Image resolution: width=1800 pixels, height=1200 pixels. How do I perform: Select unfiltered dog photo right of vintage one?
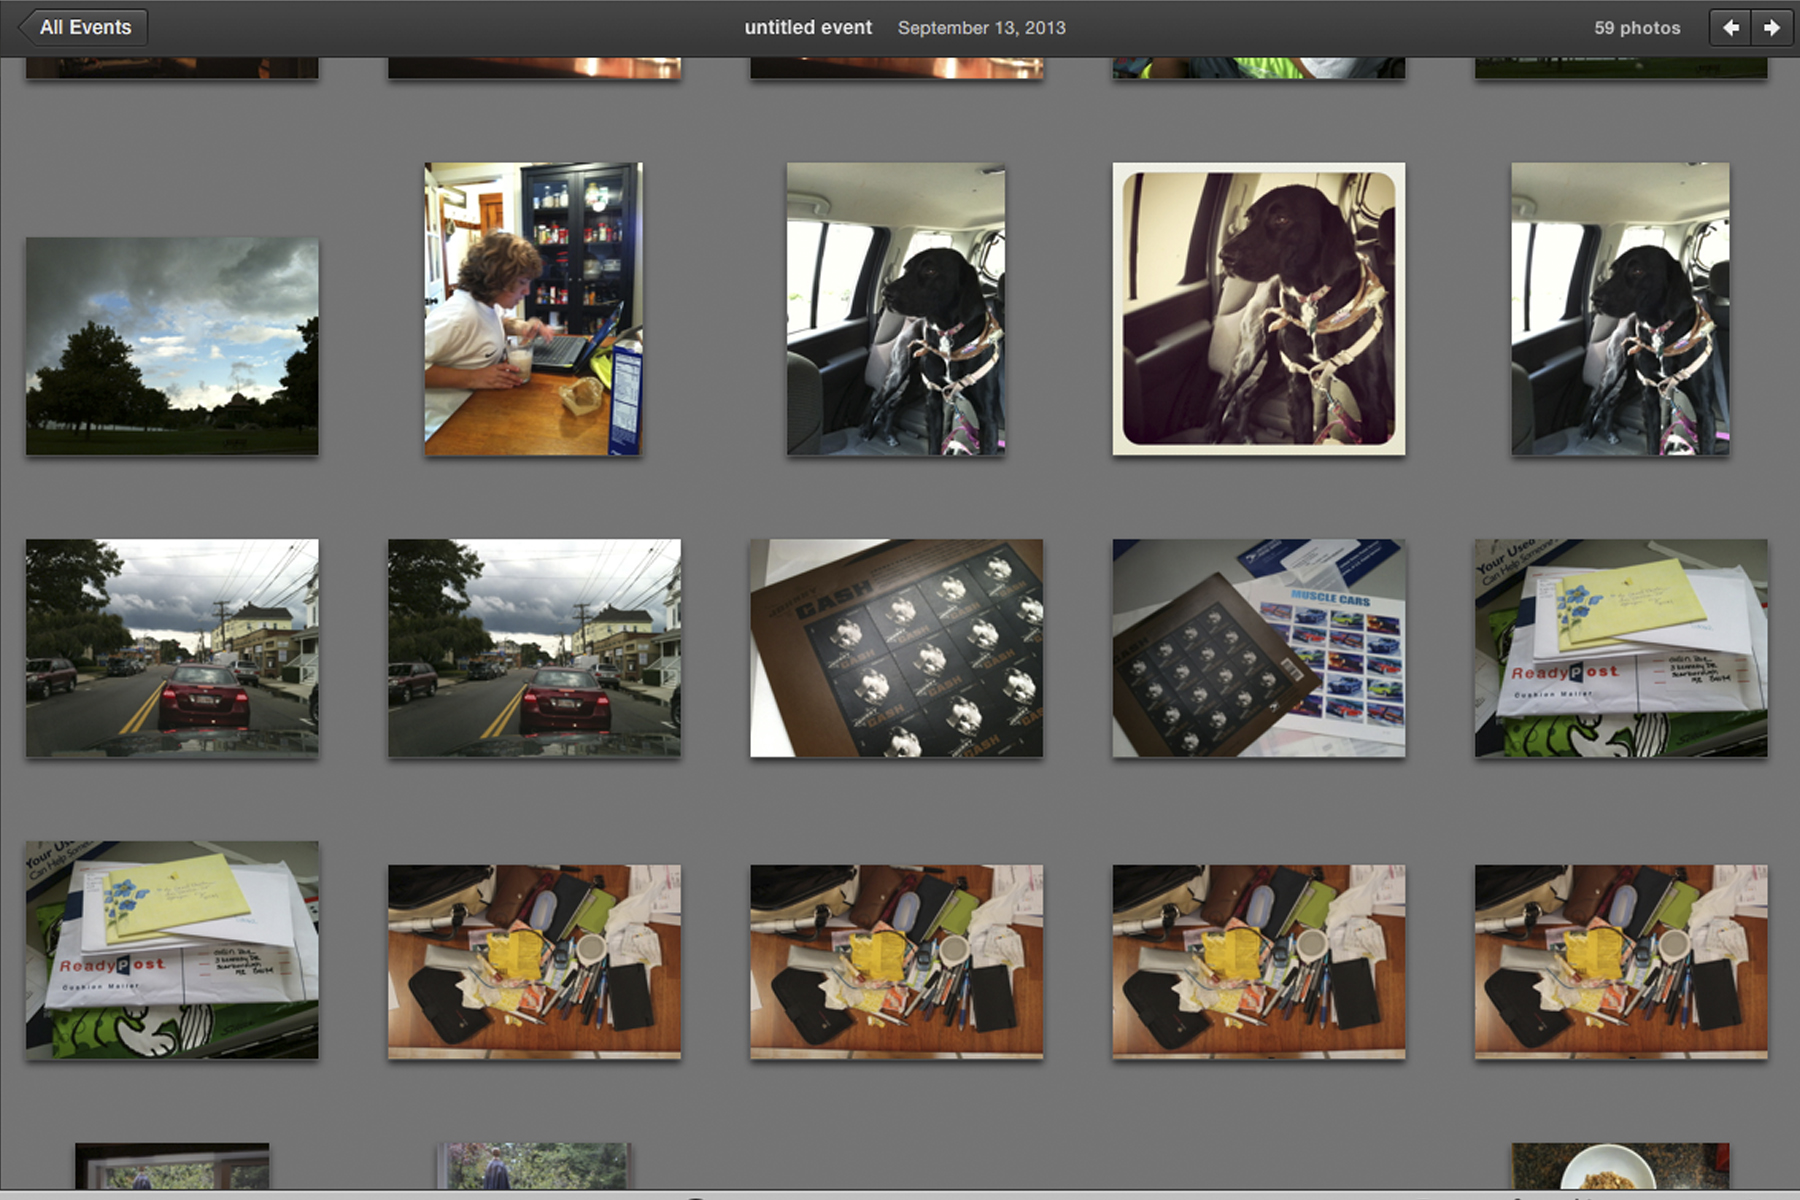point(1620,309)
